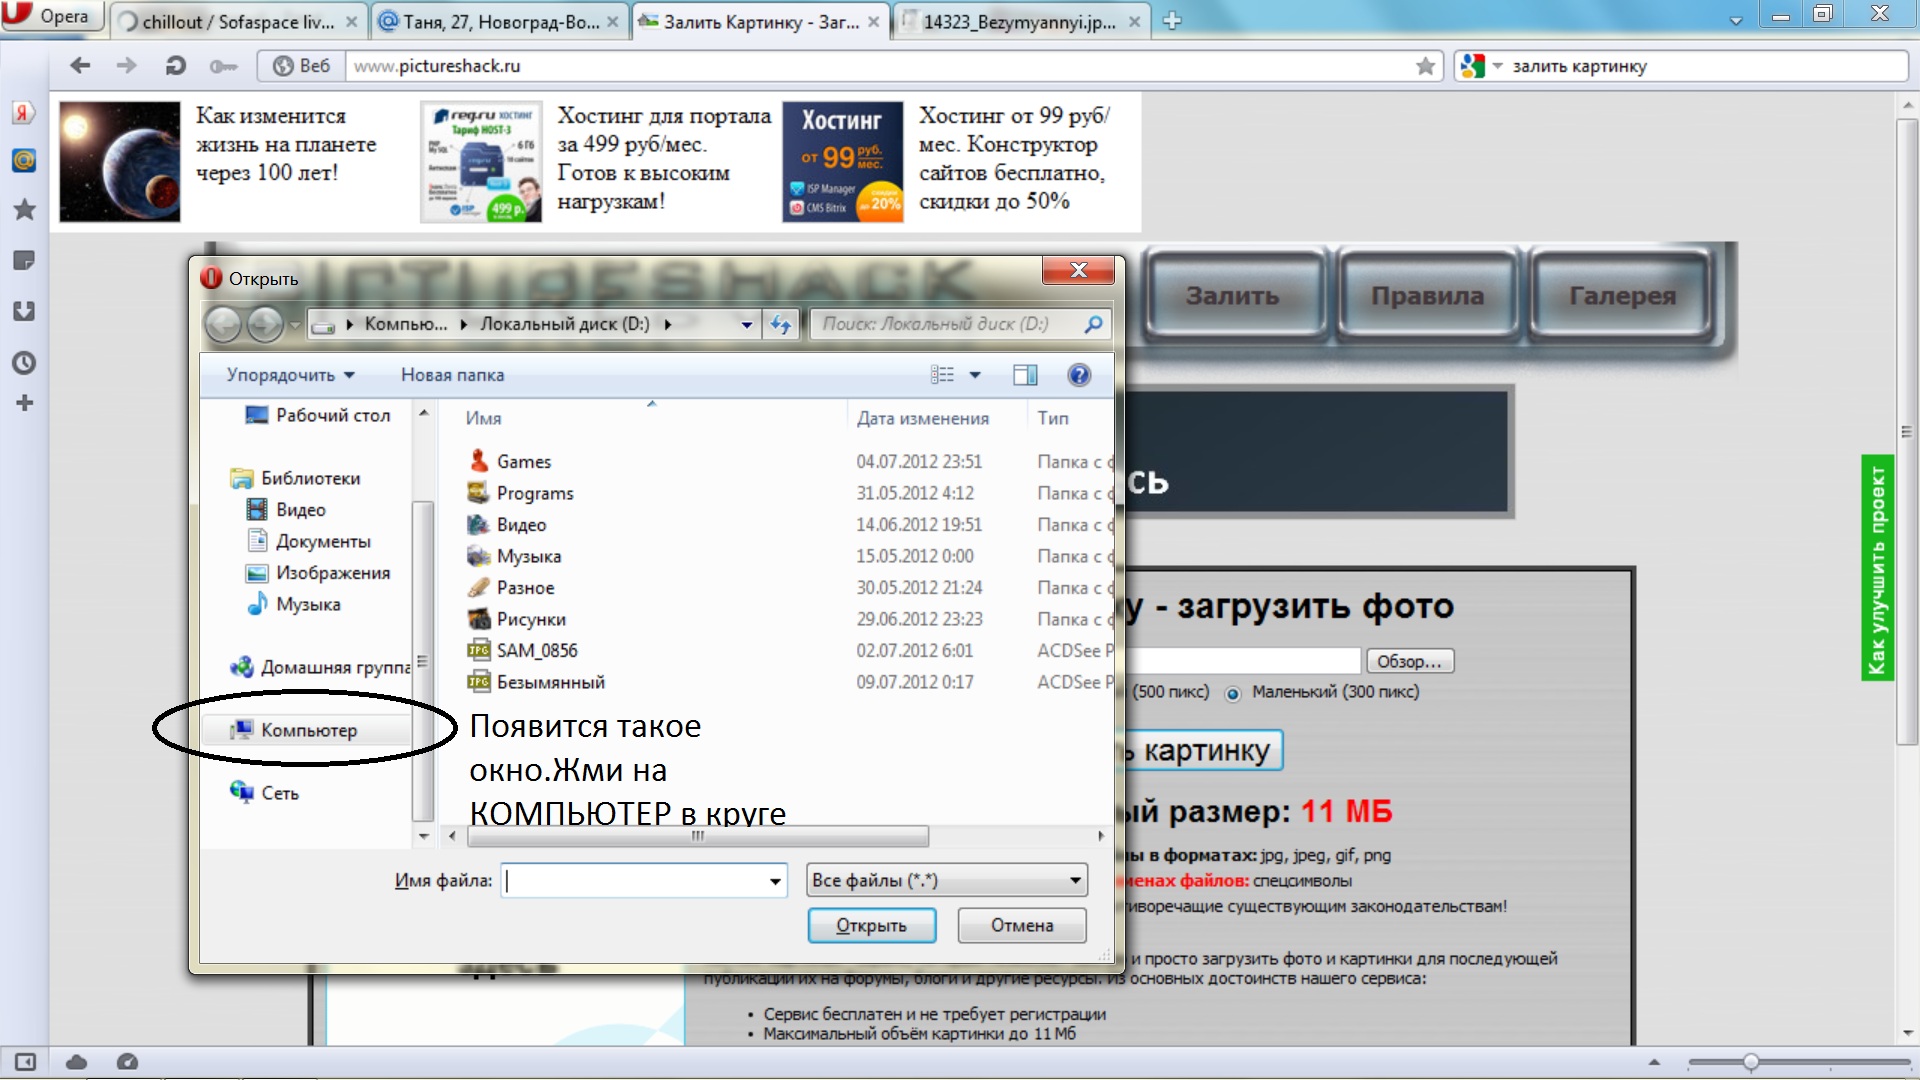Image resolution: width=1920 pixels, height=1080 pixels.
Task: Click the Обзор... browse button
Action: pos(1409,661)
